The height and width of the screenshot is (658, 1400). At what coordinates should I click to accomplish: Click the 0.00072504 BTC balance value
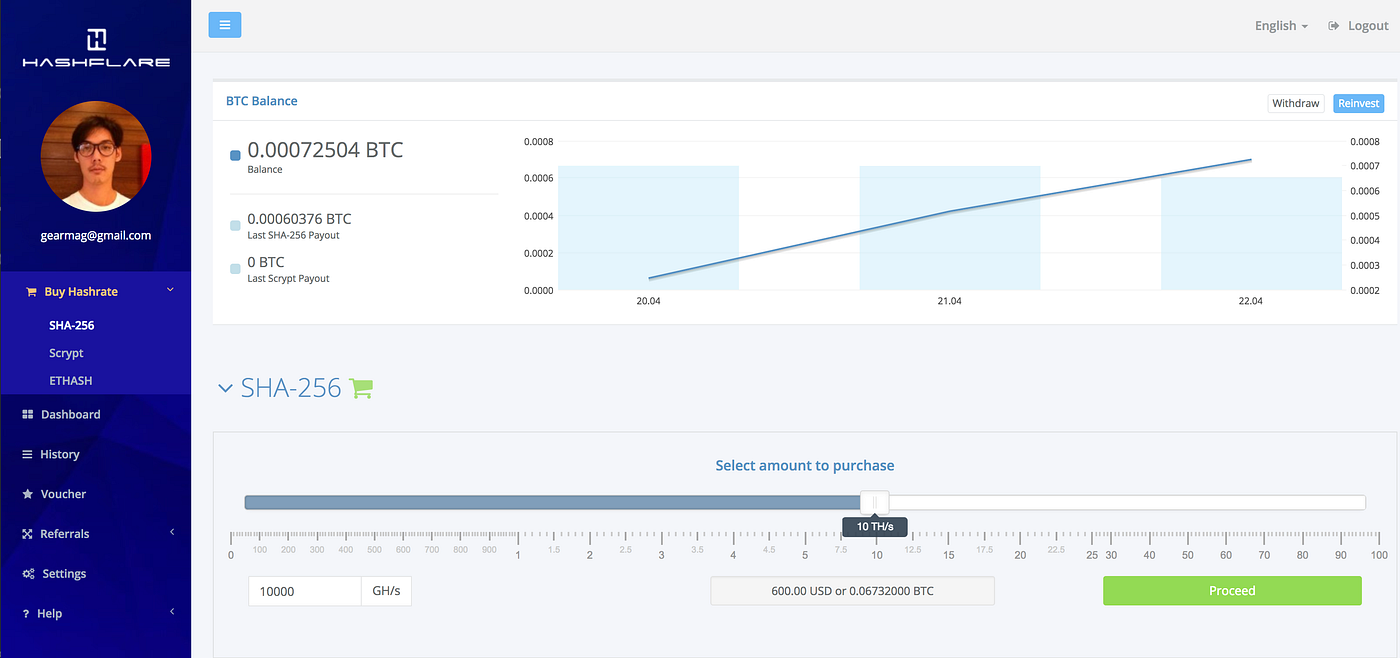click(325, 150)
